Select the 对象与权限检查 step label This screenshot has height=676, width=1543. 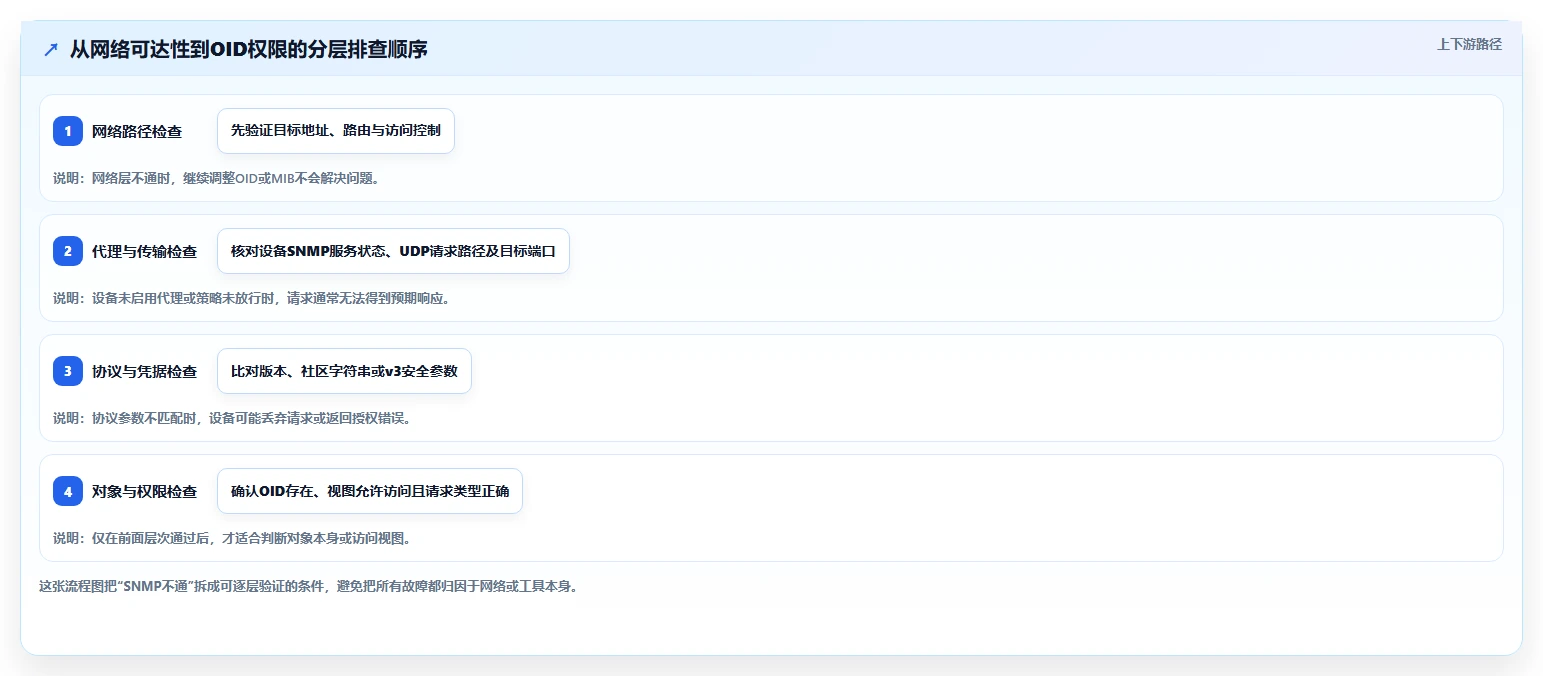point(144,491)
